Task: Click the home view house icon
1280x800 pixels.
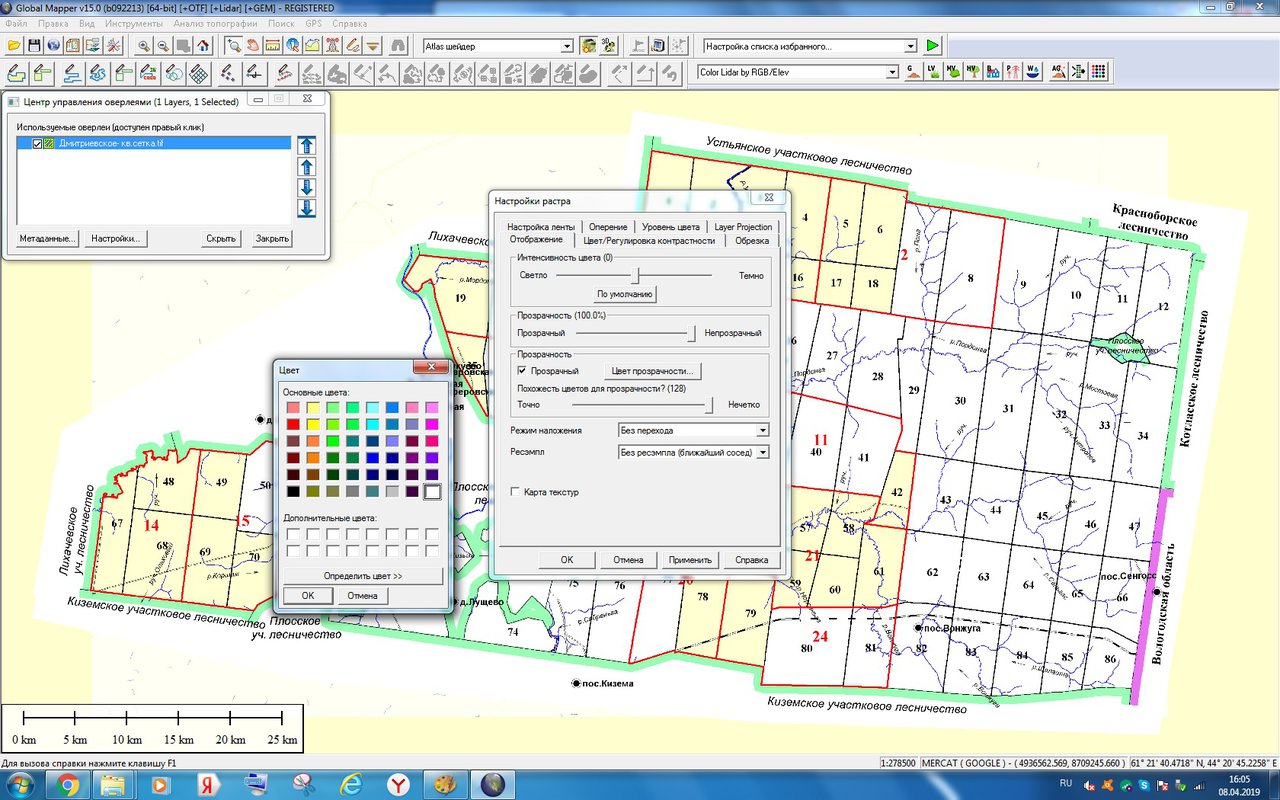Action: pos(202,45)
